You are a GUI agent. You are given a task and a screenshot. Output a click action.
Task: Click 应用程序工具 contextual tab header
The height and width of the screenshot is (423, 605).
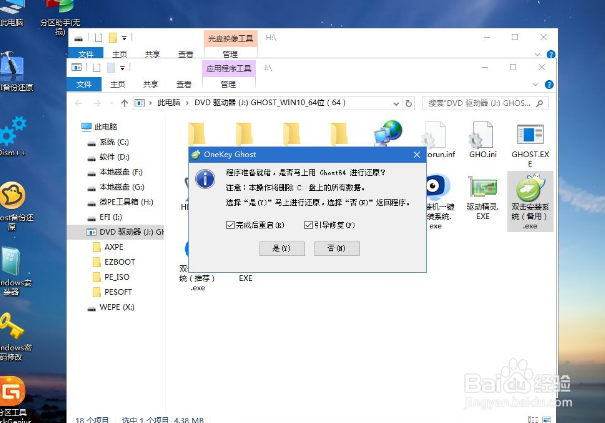[x=228, y=69]
